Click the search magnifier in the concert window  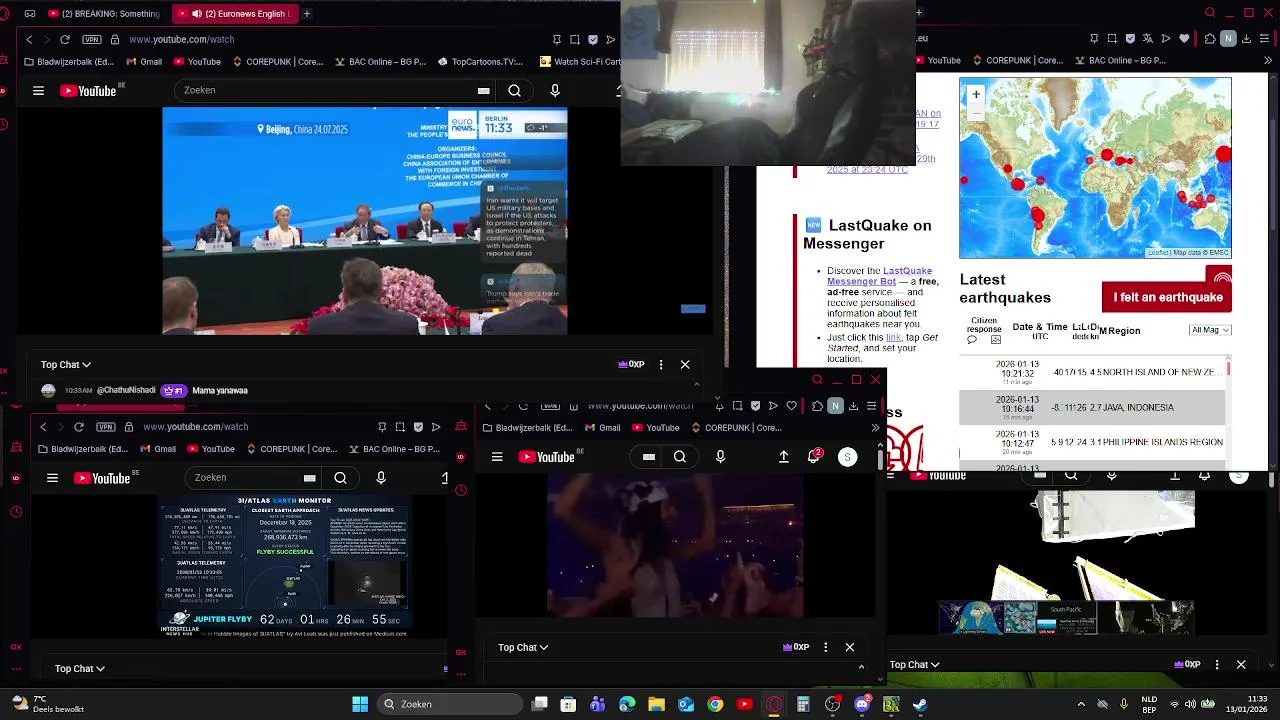point(680,457)
